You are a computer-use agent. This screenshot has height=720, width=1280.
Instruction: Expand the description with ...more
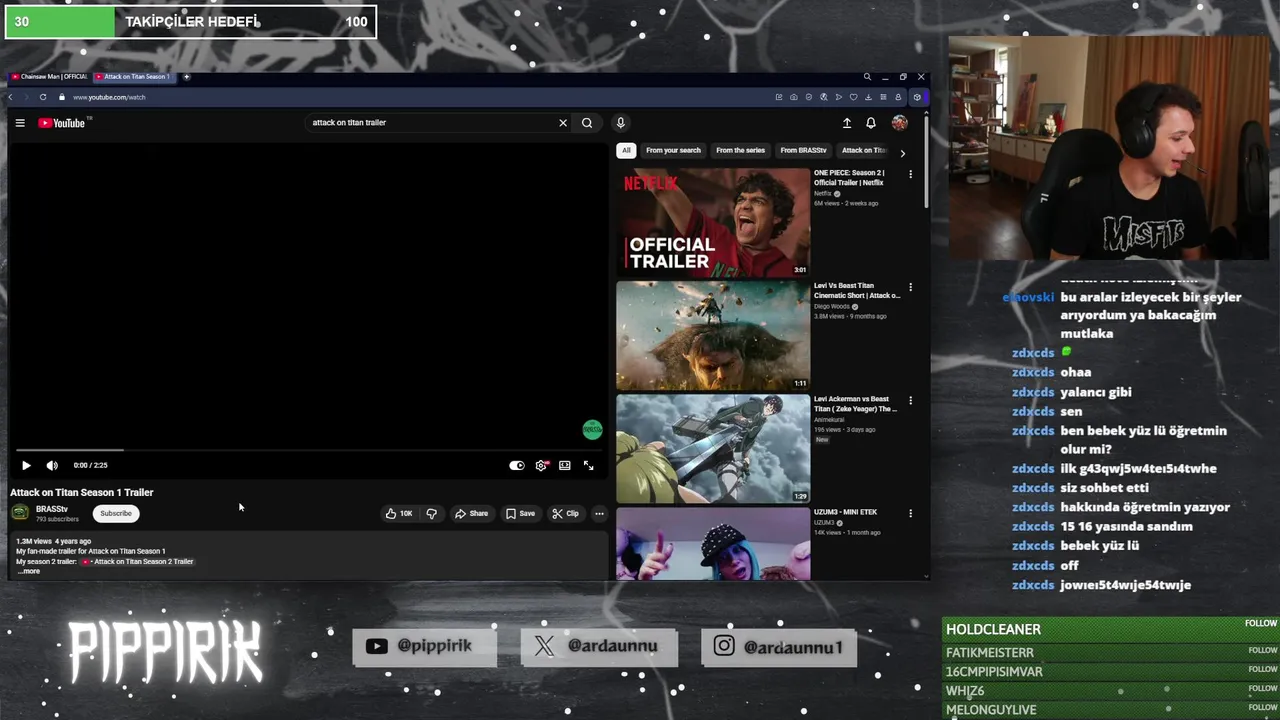(29, 571)
